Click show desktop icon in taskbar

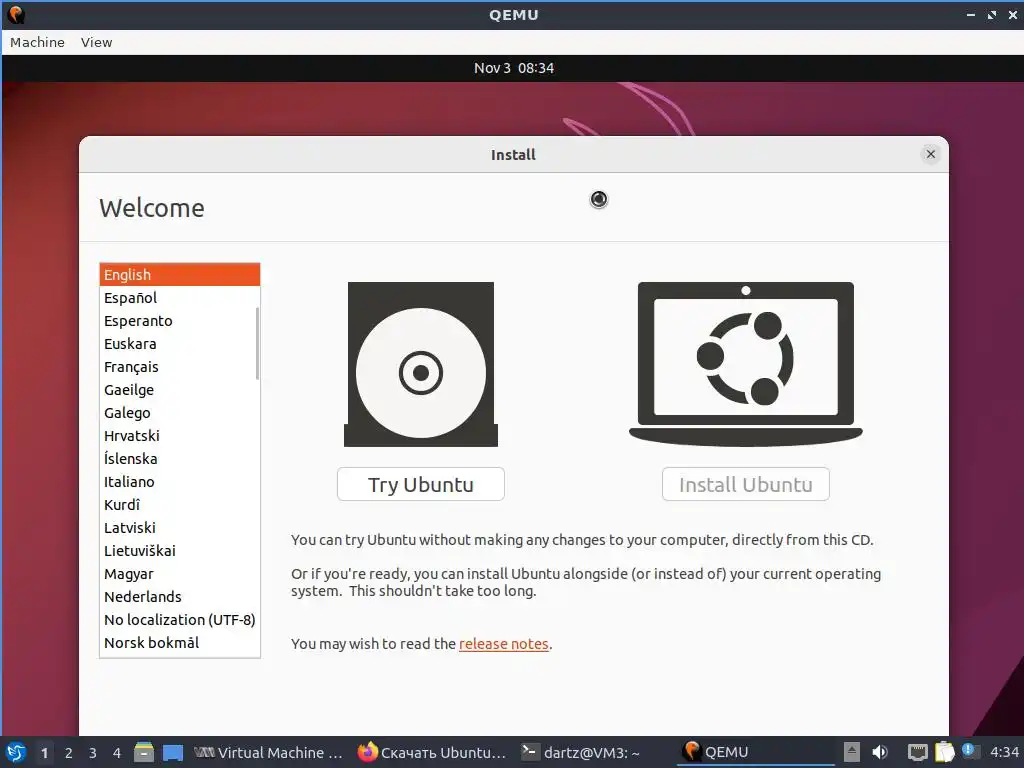point(172,753)
